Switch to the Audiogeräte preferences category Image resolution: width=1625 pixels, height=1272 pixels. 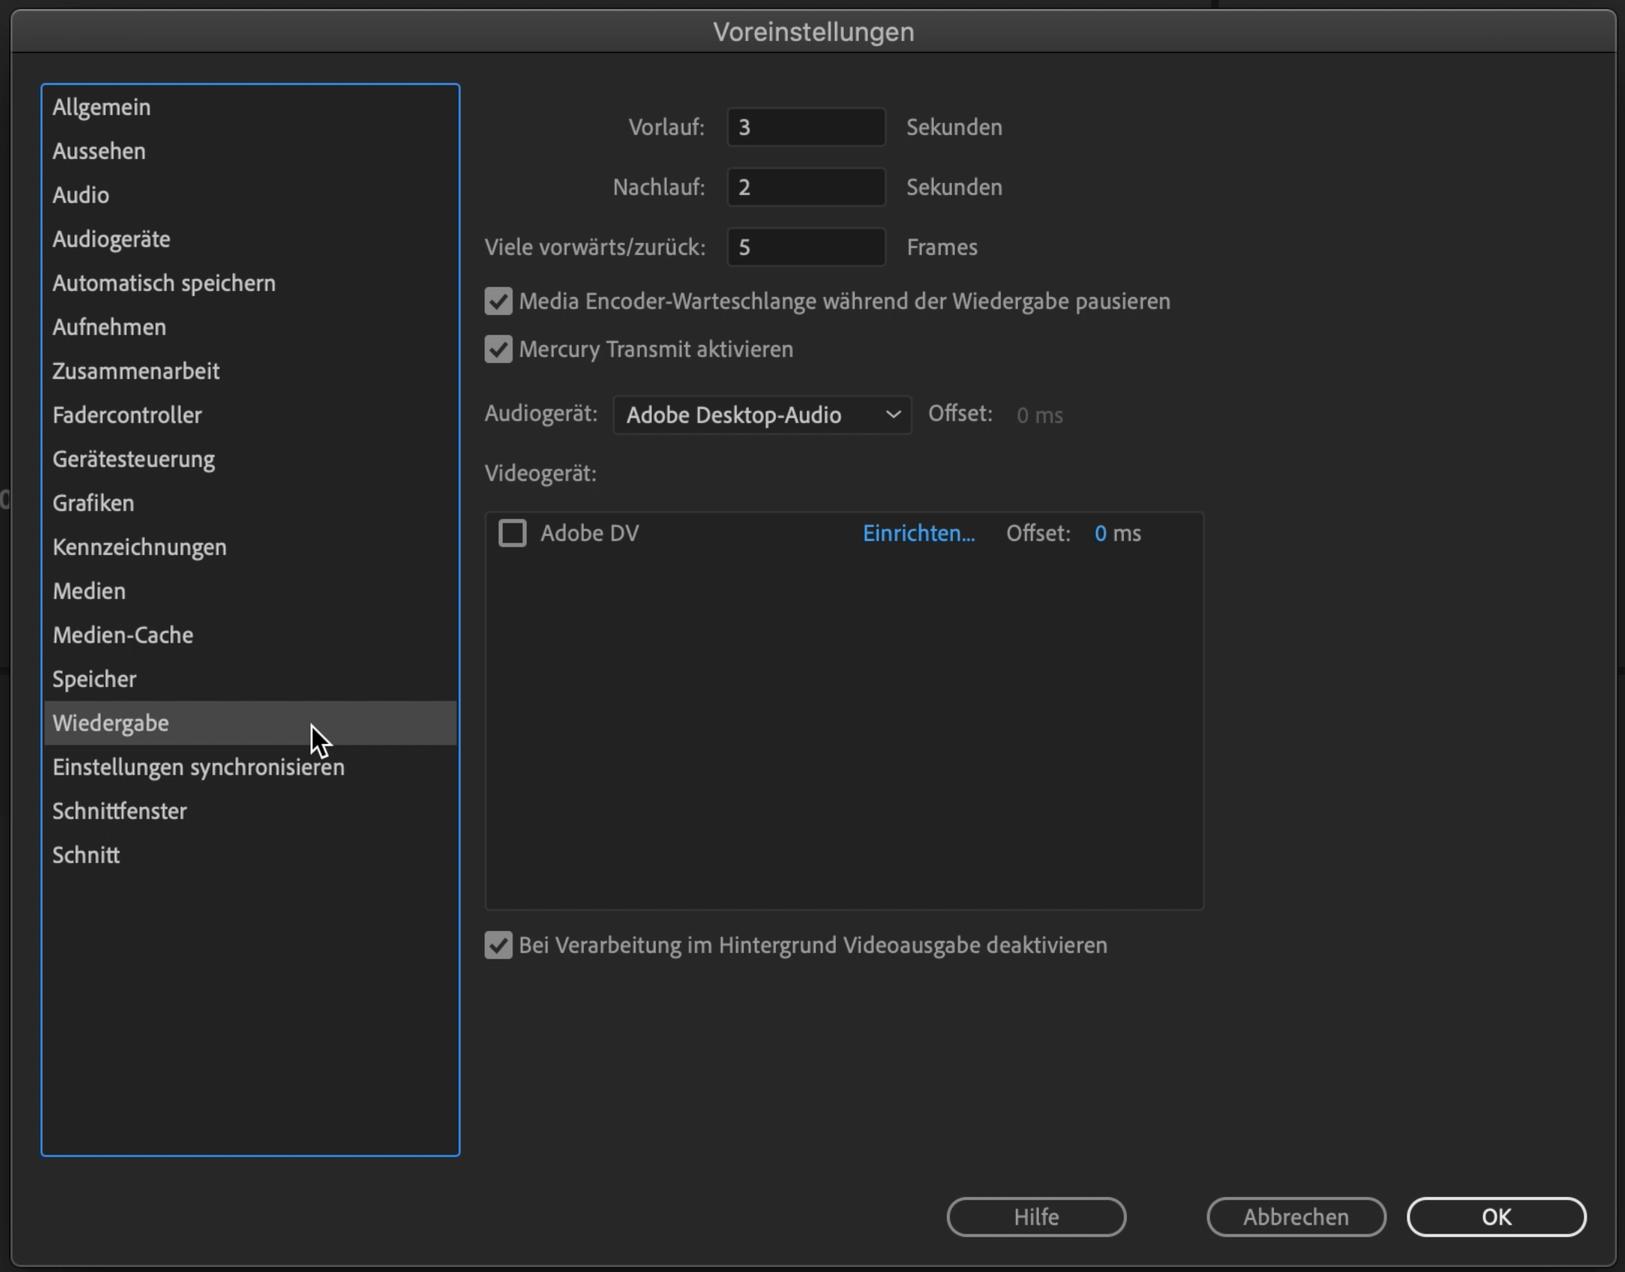pos(111,239)
